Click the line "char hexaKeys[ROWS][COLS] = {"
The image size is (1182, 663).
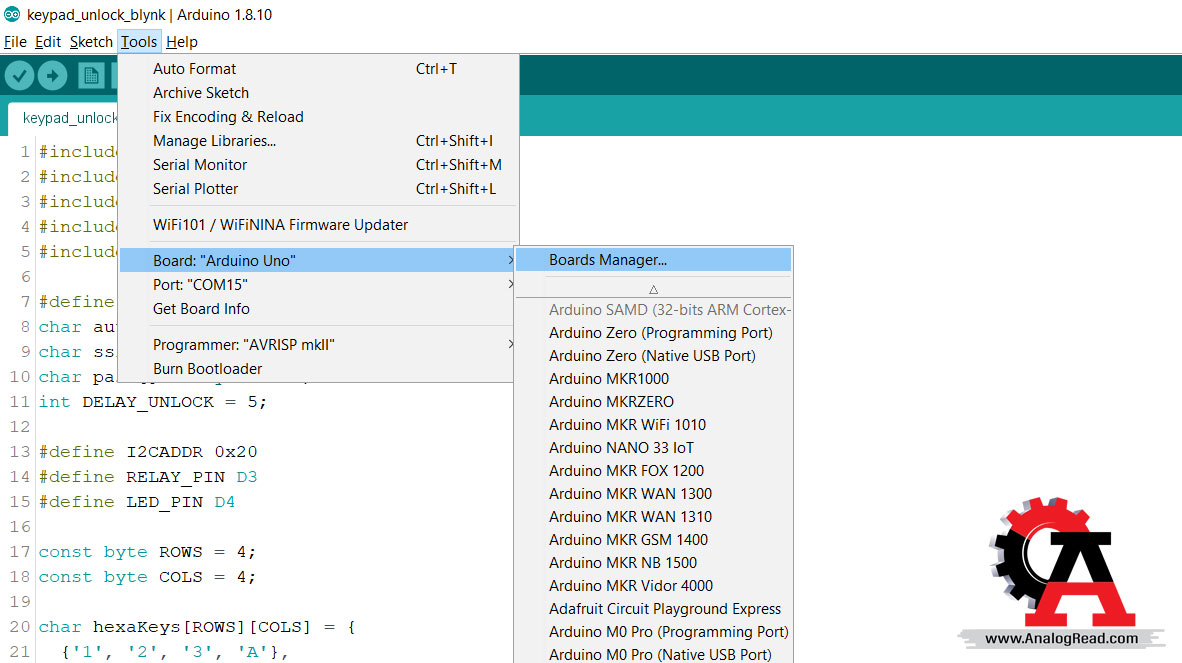pyautogui.click(x=198, y=627)
